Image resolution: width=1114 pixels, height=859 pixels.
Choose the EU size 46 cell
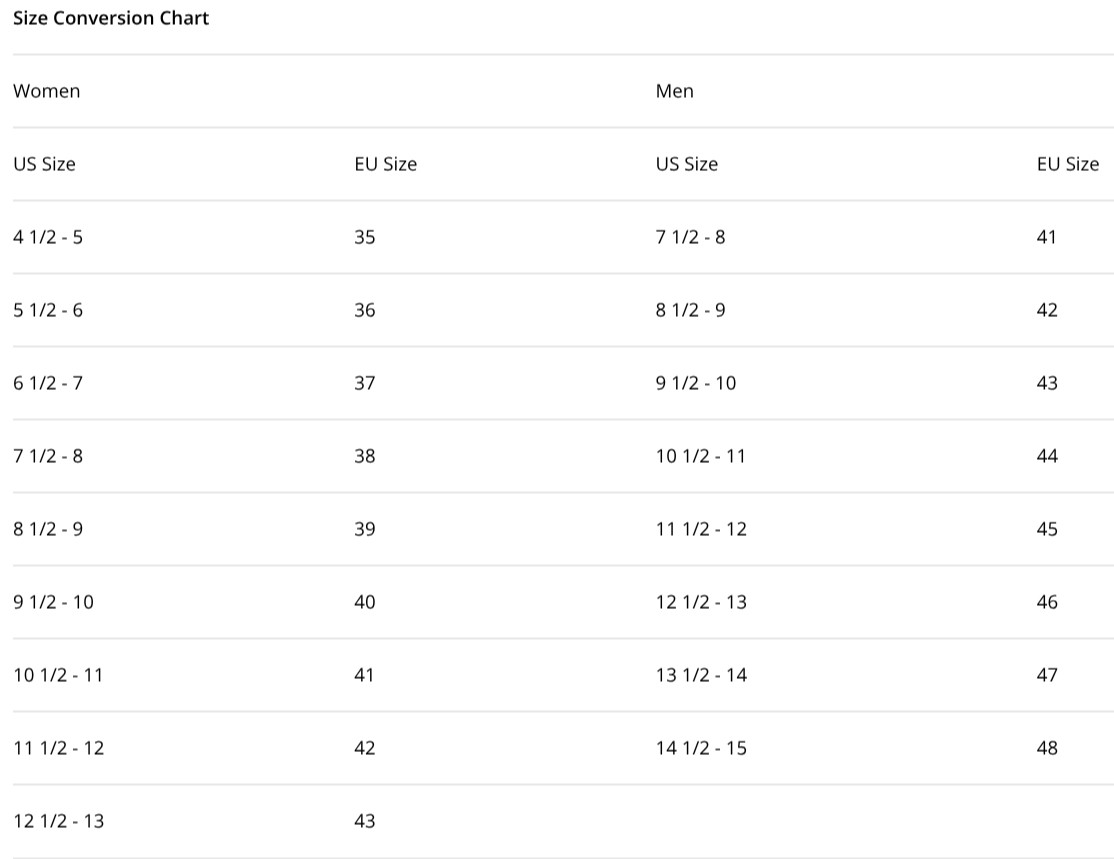click(1047, 602)
